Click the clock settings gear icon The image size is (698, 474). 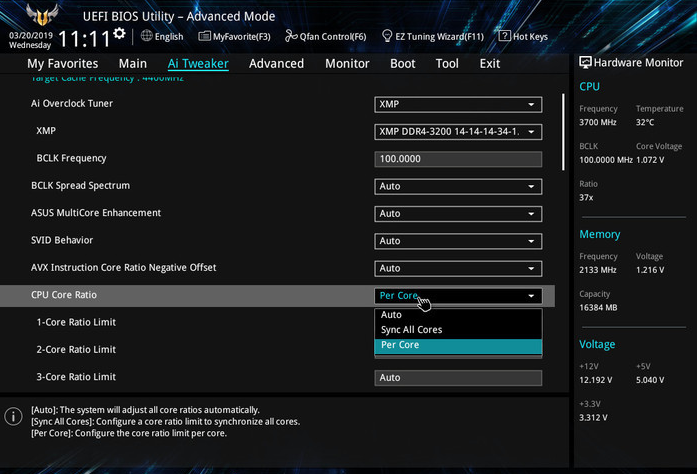119,34
